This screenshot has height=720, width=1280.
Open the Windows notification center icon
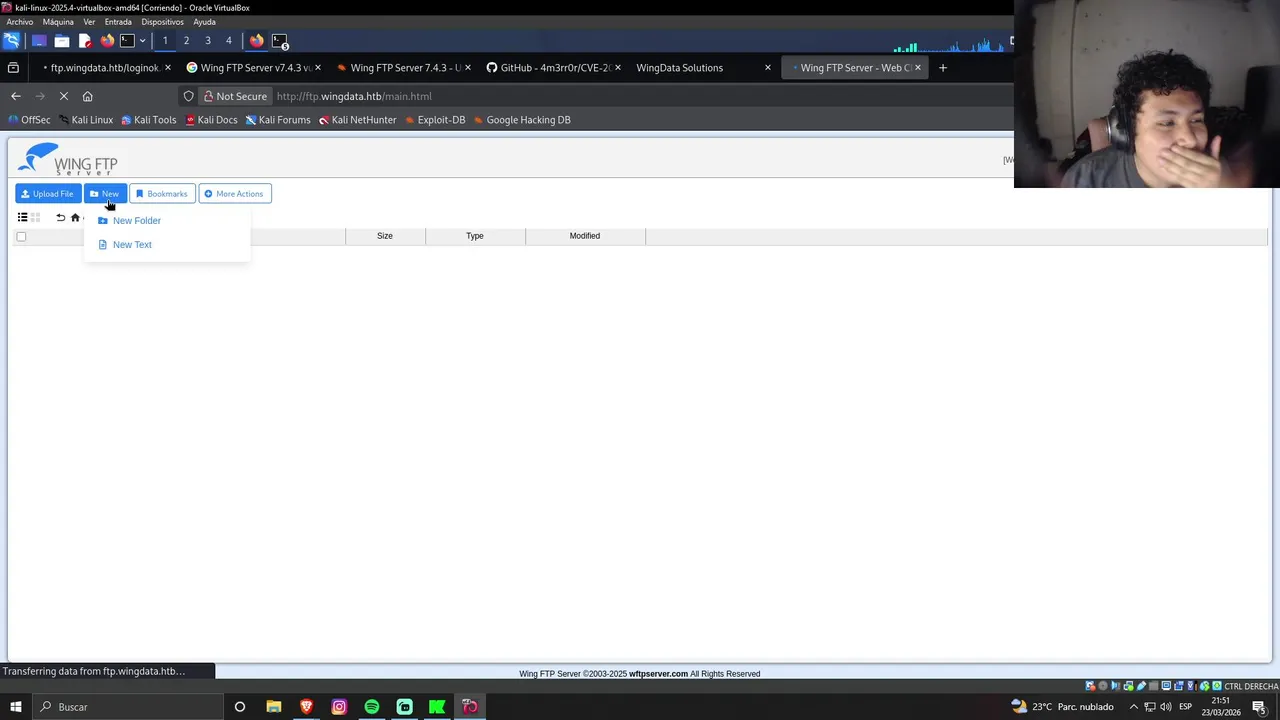pos(1260,707)
